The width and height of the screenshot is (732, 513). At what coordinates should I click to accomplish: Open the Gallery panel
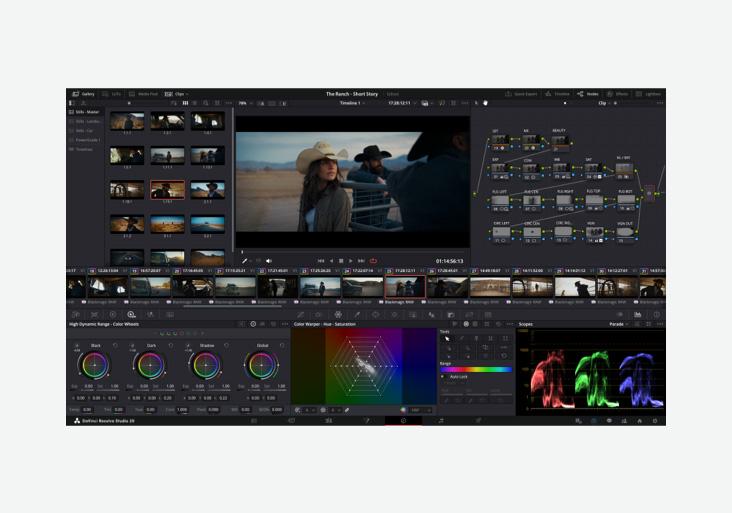[x=83, y=94]
